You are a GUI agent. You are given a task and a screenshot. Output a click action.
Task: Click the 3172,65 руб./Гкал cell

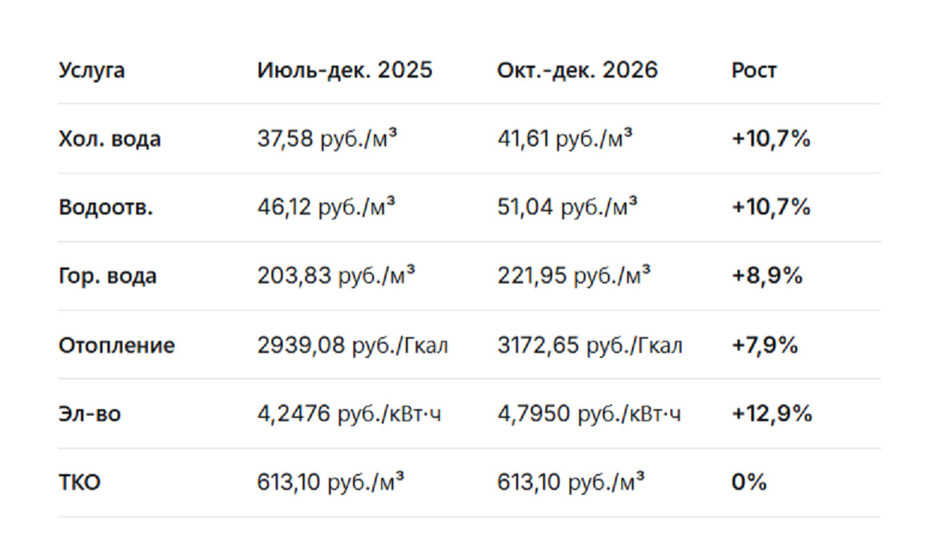point(590,345)
